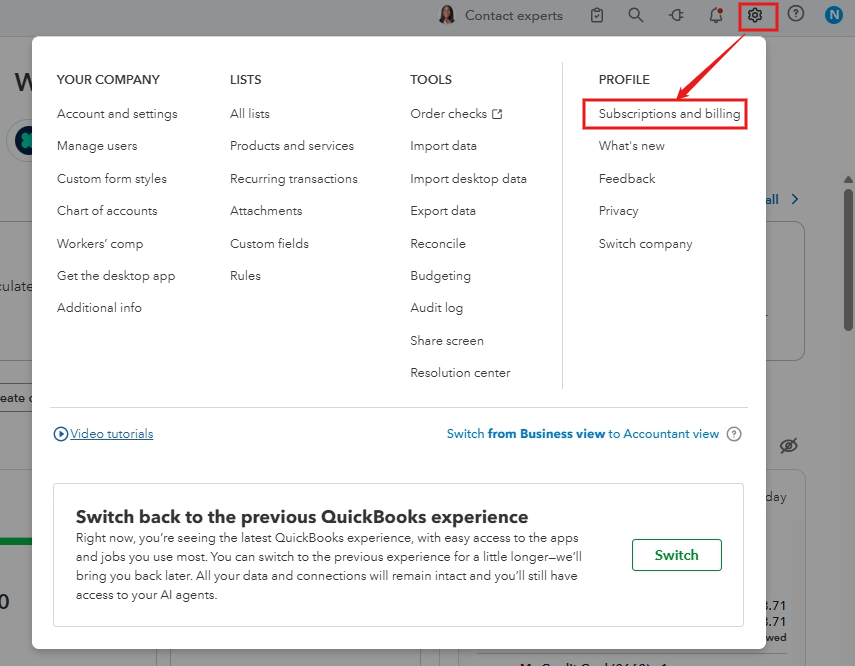Open the clipboard tasks icon

click(597, 15)
